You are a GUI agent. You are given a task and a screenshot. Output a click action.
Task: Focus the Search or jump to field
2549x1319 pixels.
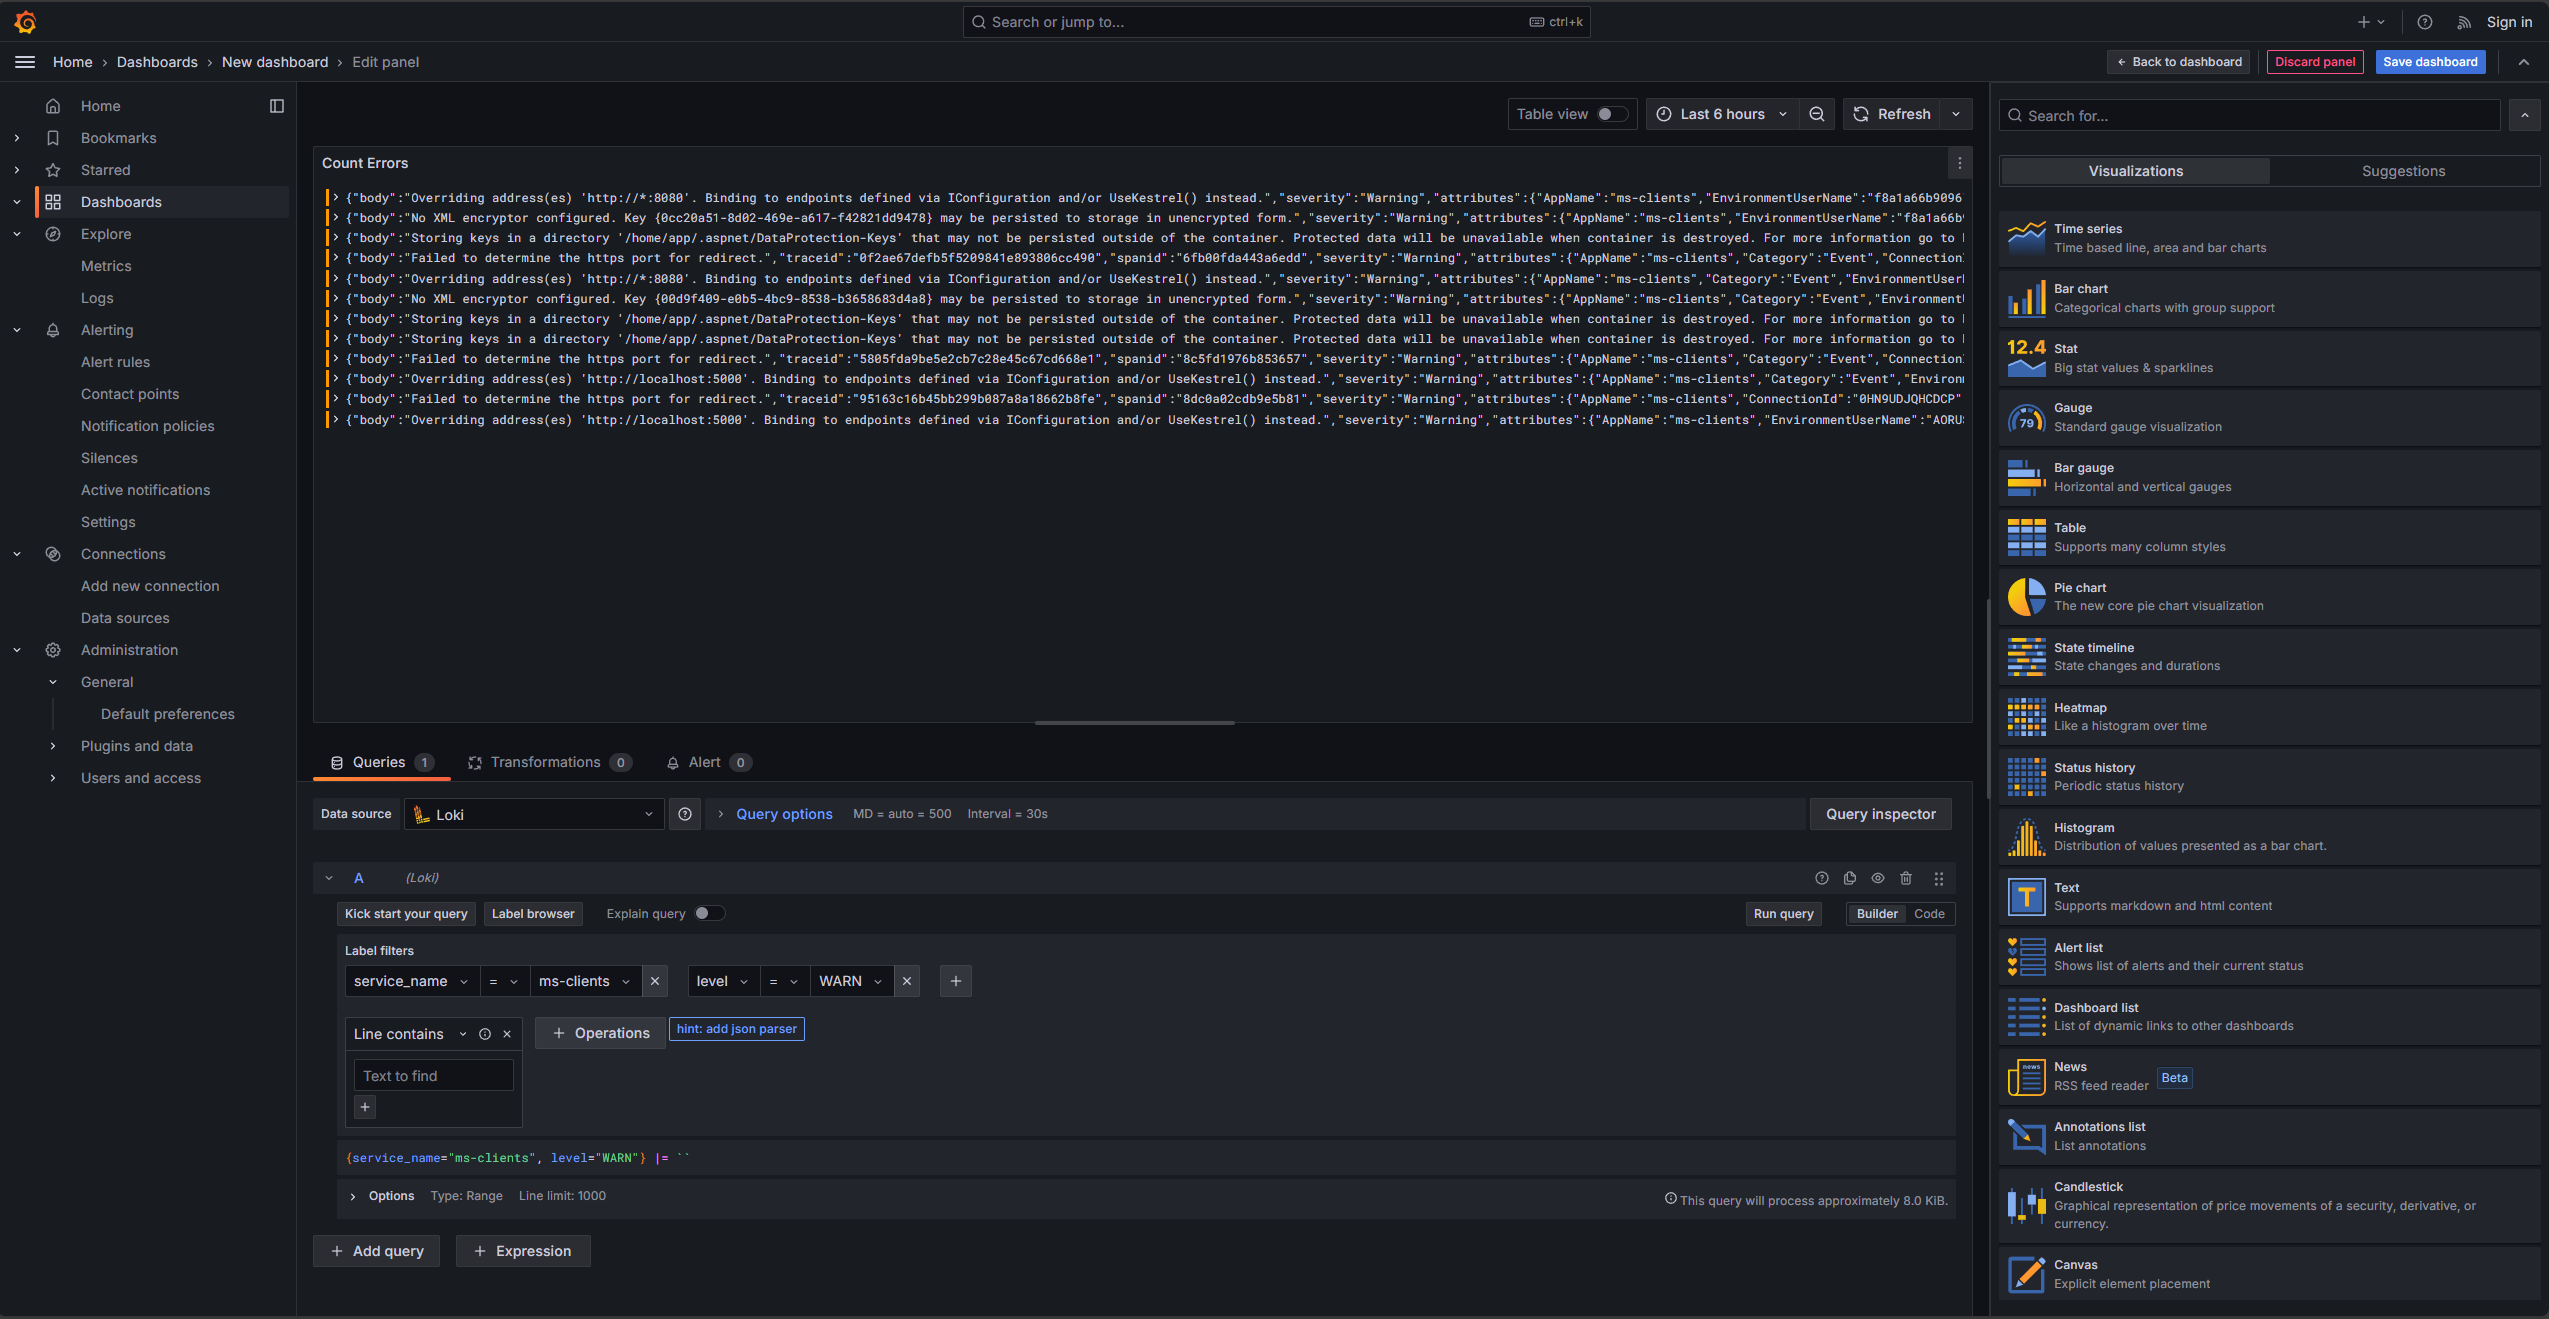pyautogui.click(x=1276, y=22)
